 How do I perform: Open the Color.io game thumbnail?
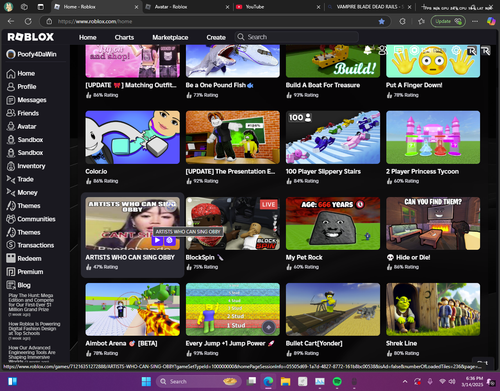133,137
